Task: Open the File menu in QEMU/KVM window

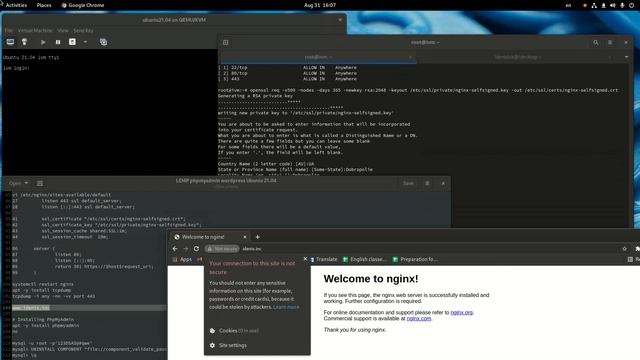Action: tap(9, 31)
